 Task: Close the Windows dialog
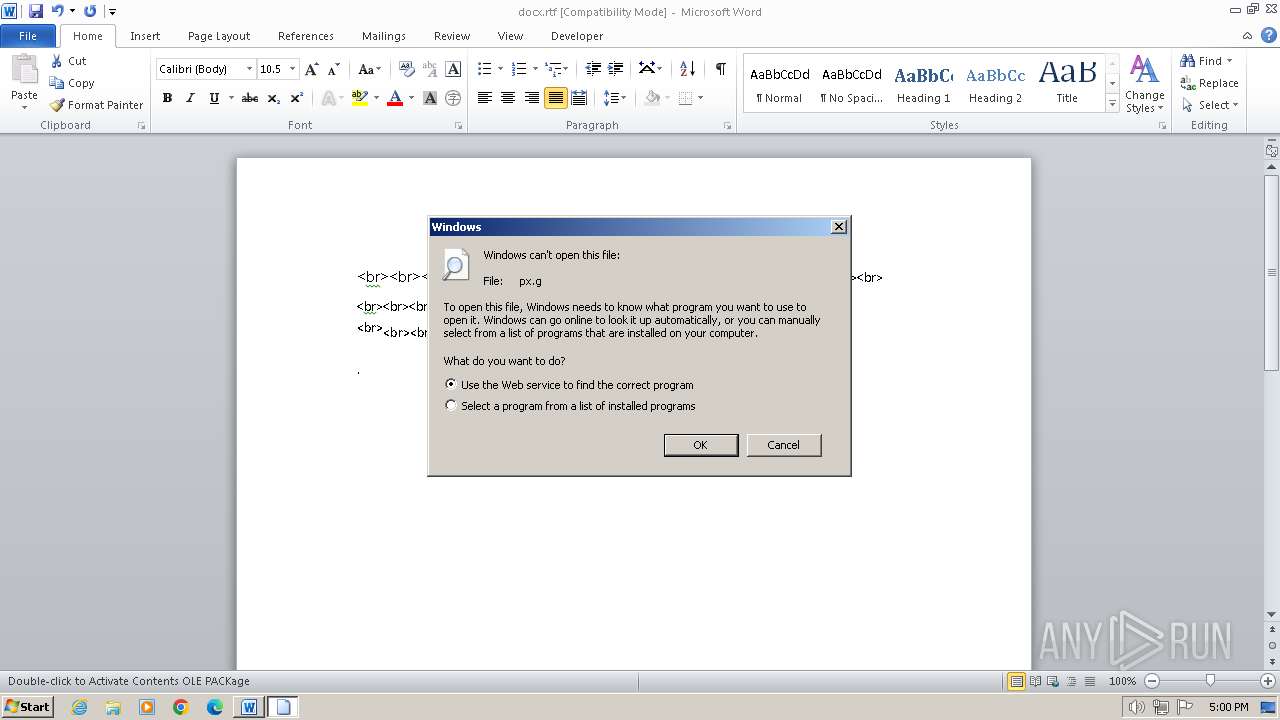pyautogui.click(x=839, y=227)
